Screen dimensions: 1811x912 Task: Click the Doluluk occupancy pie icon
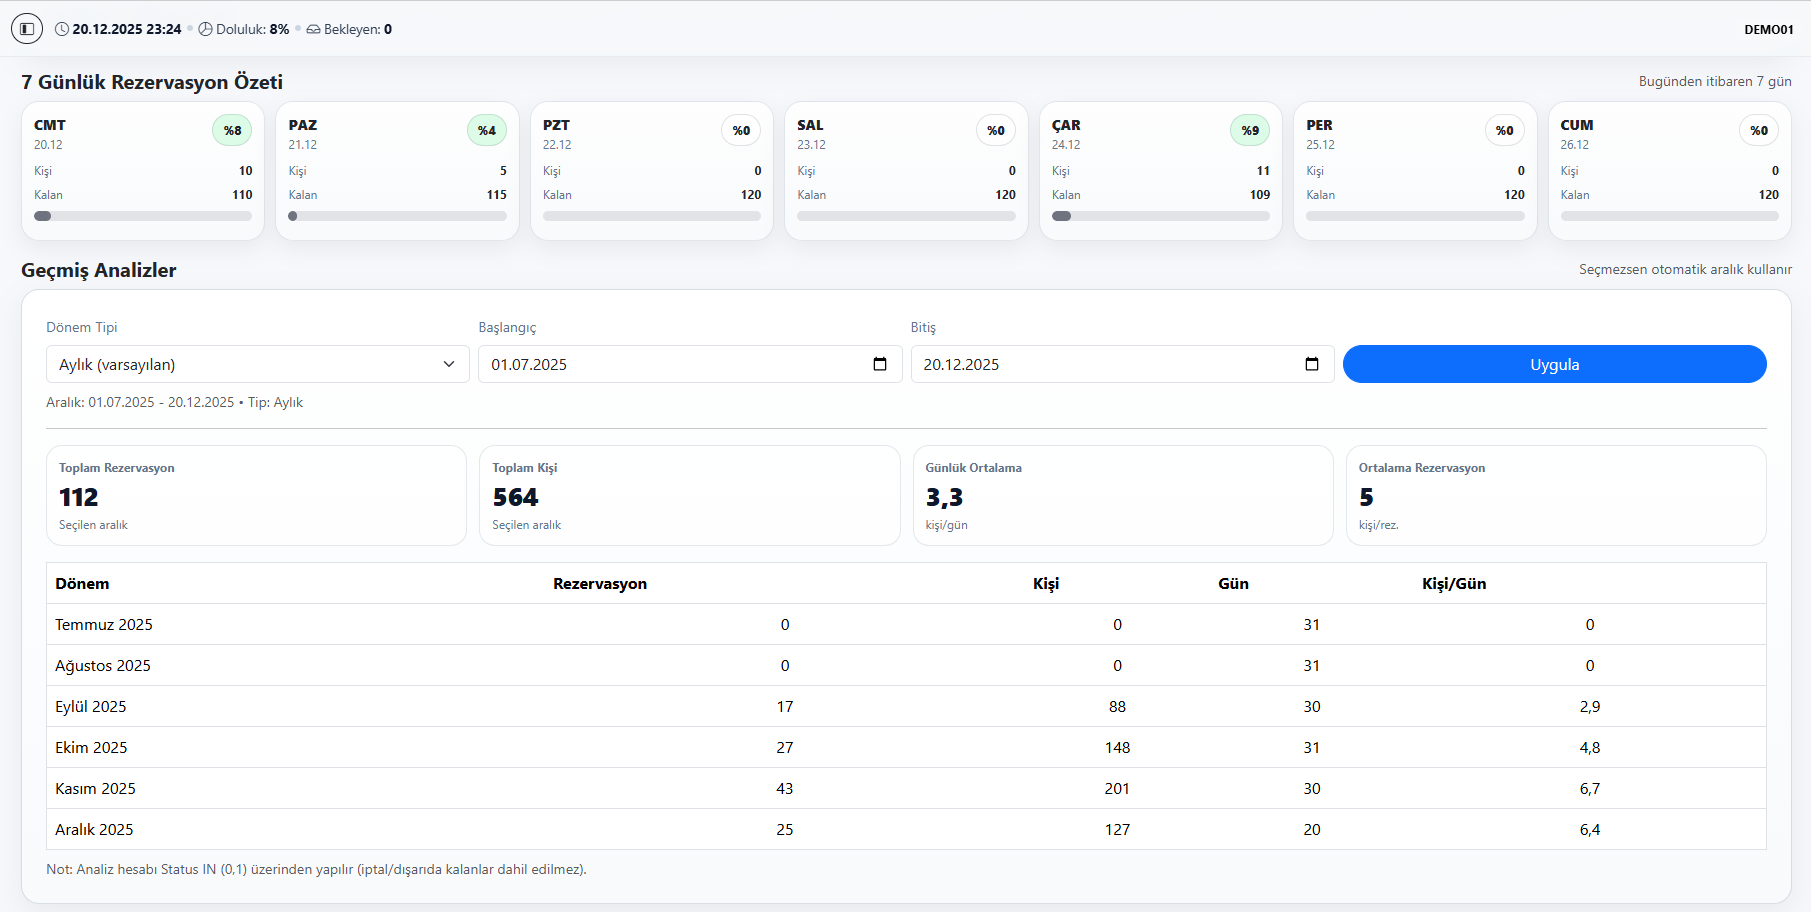point(206,29)
